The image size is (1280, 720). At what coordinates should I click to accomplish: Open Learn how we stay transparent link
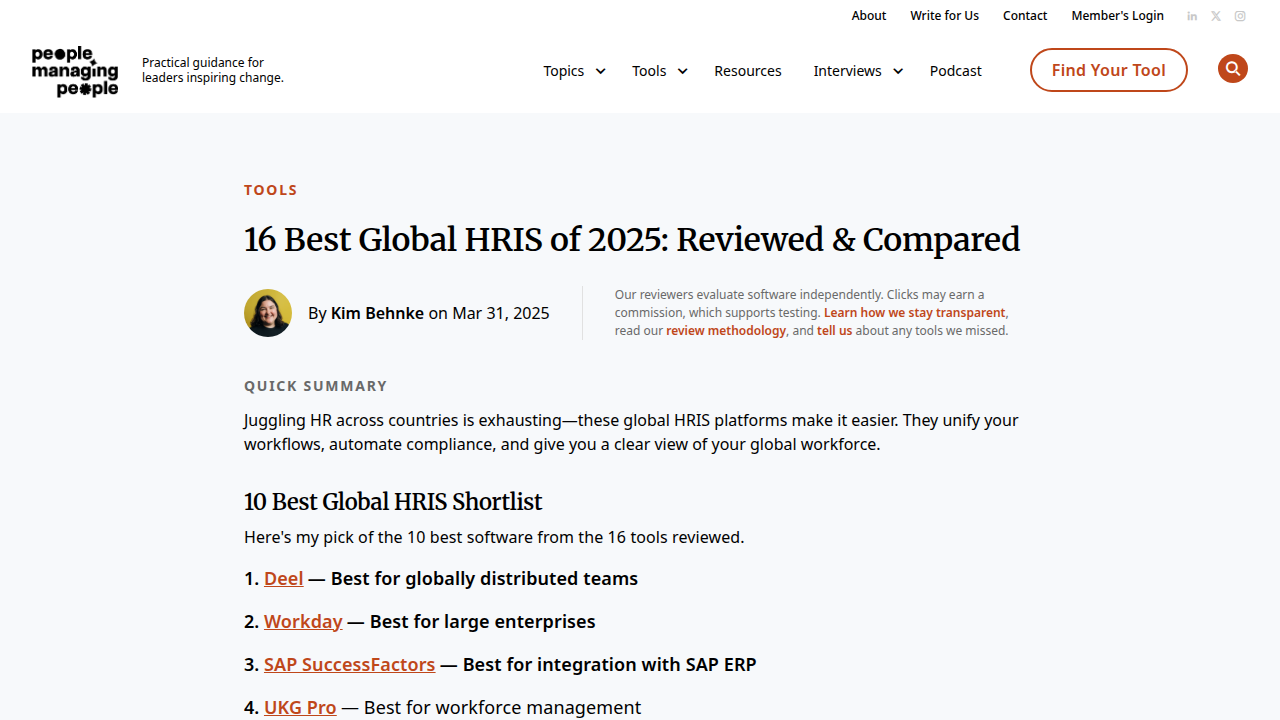[x=914, y=313]
